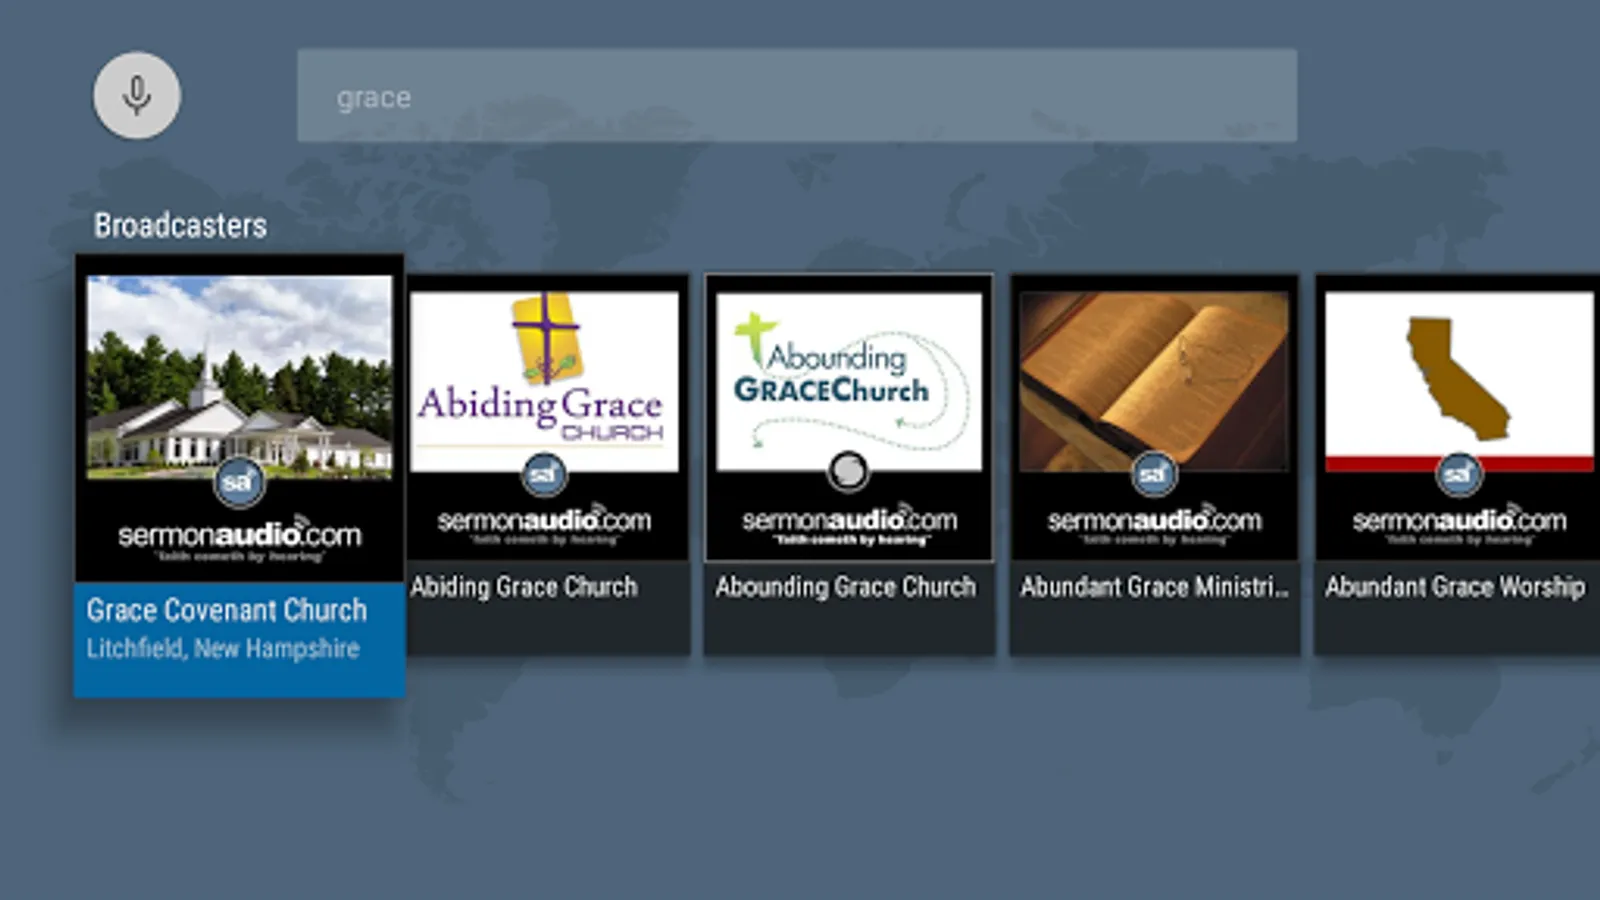Select the Abounding Grace Church logo thumbnail
The height and width of the screenshot is (900, 1600).
click(849, 381)
